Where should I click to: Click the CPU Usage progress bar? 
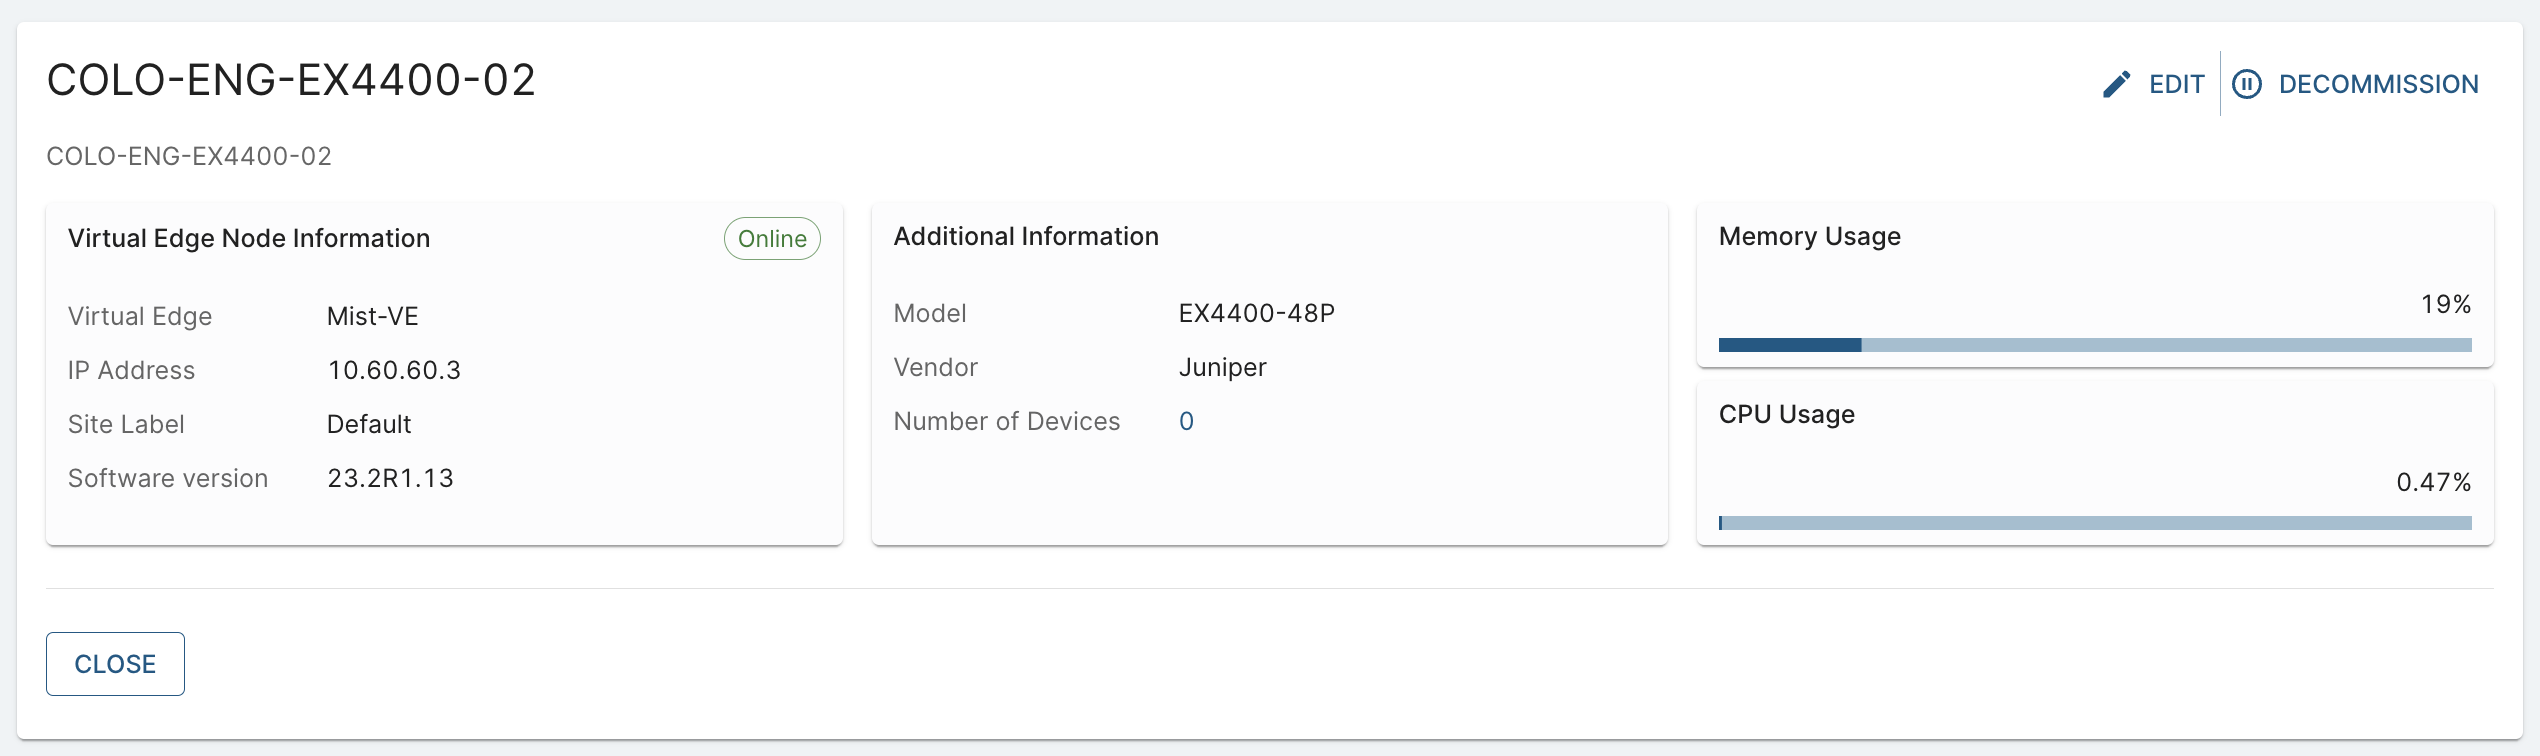2094,523
